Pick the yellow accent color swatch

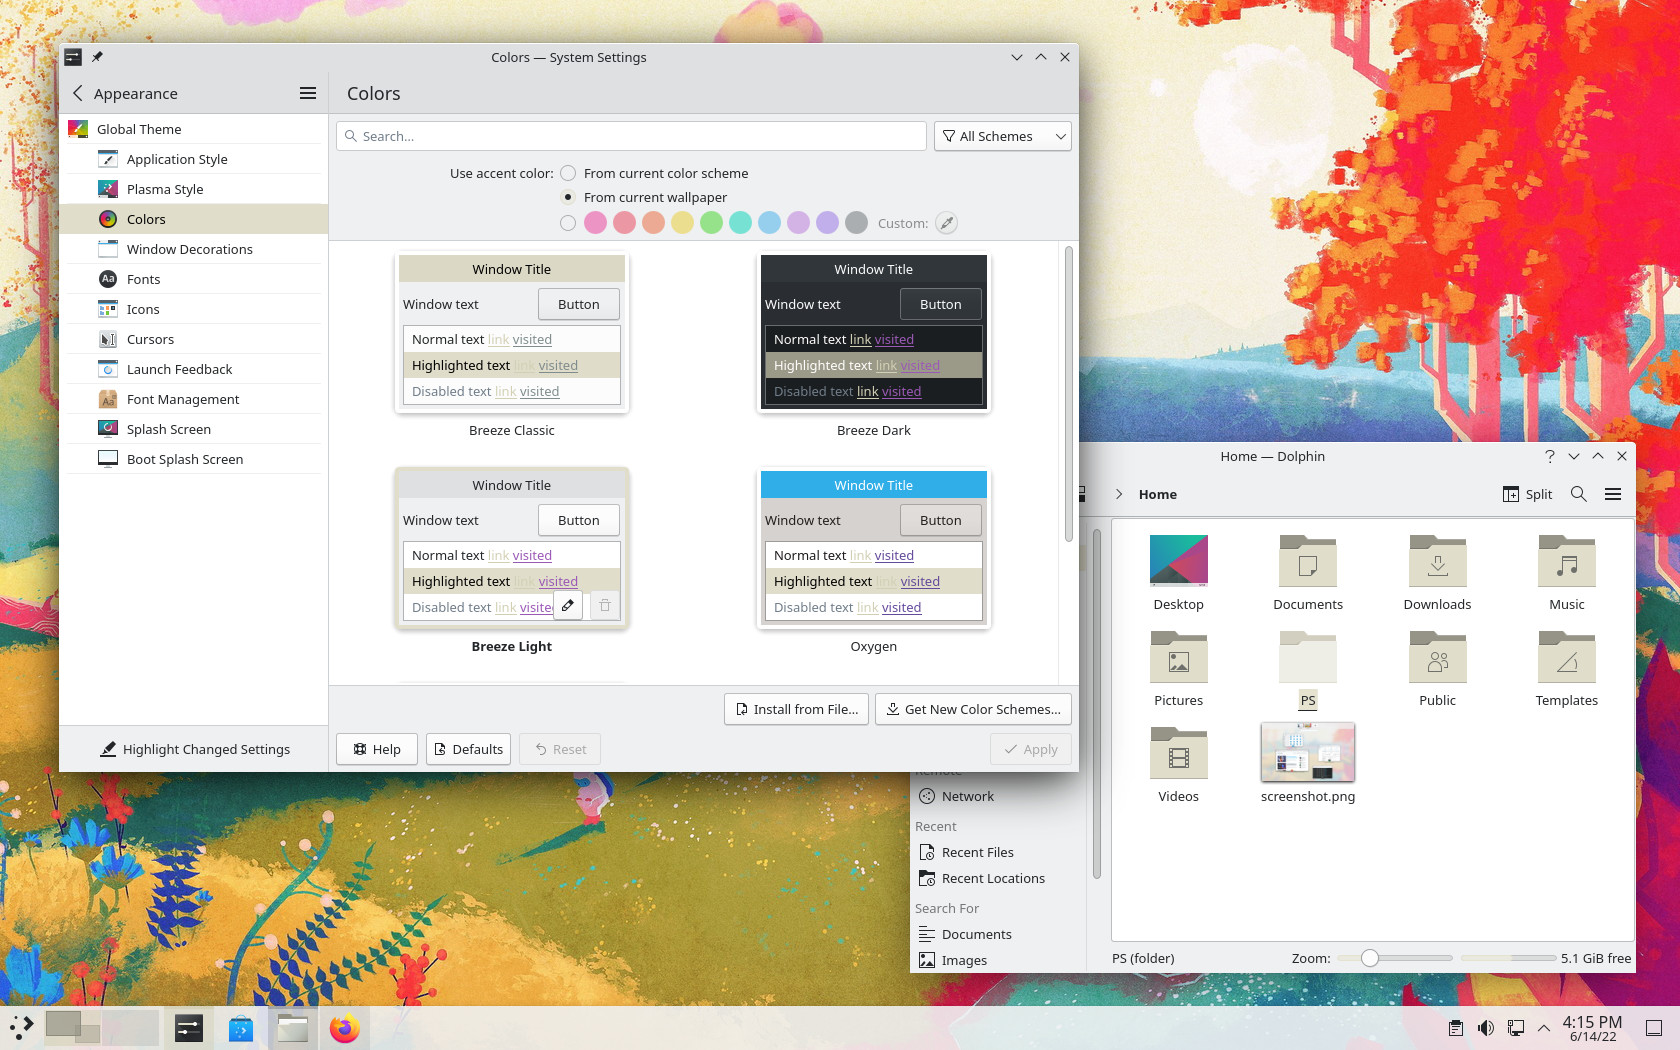[x=682, y=223]
